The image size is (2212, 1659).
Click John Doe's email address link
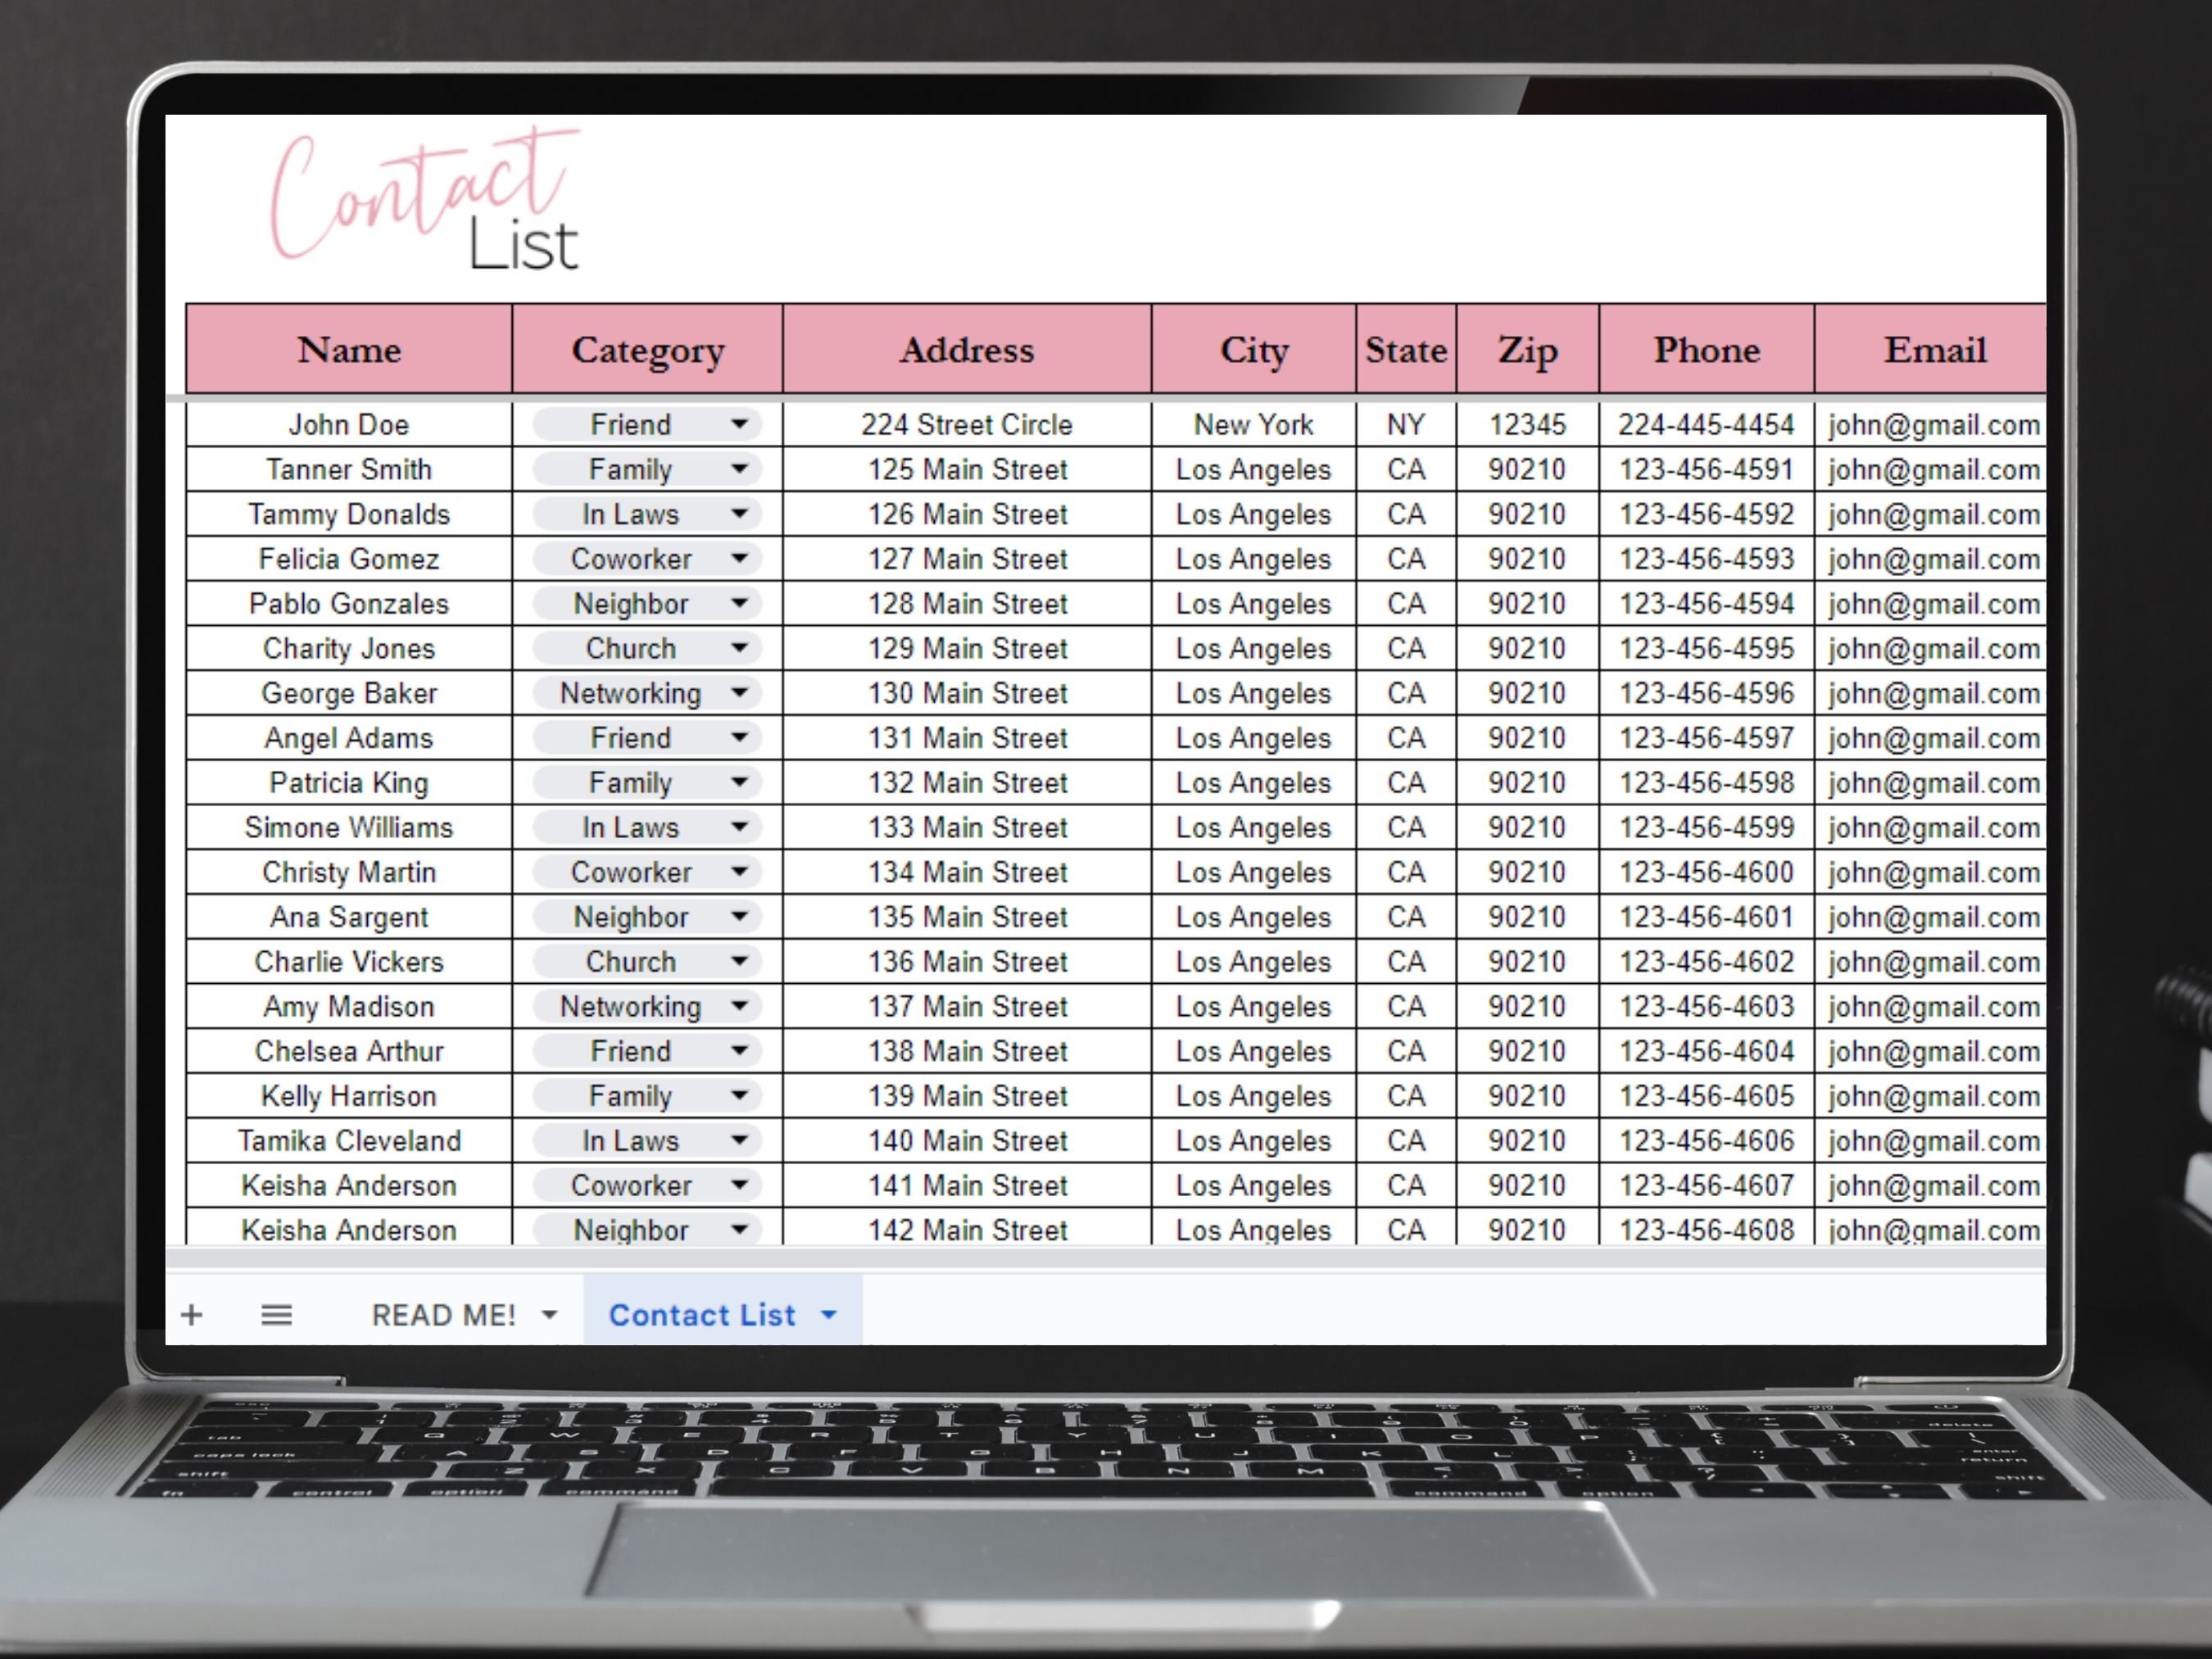[1932, 424]
